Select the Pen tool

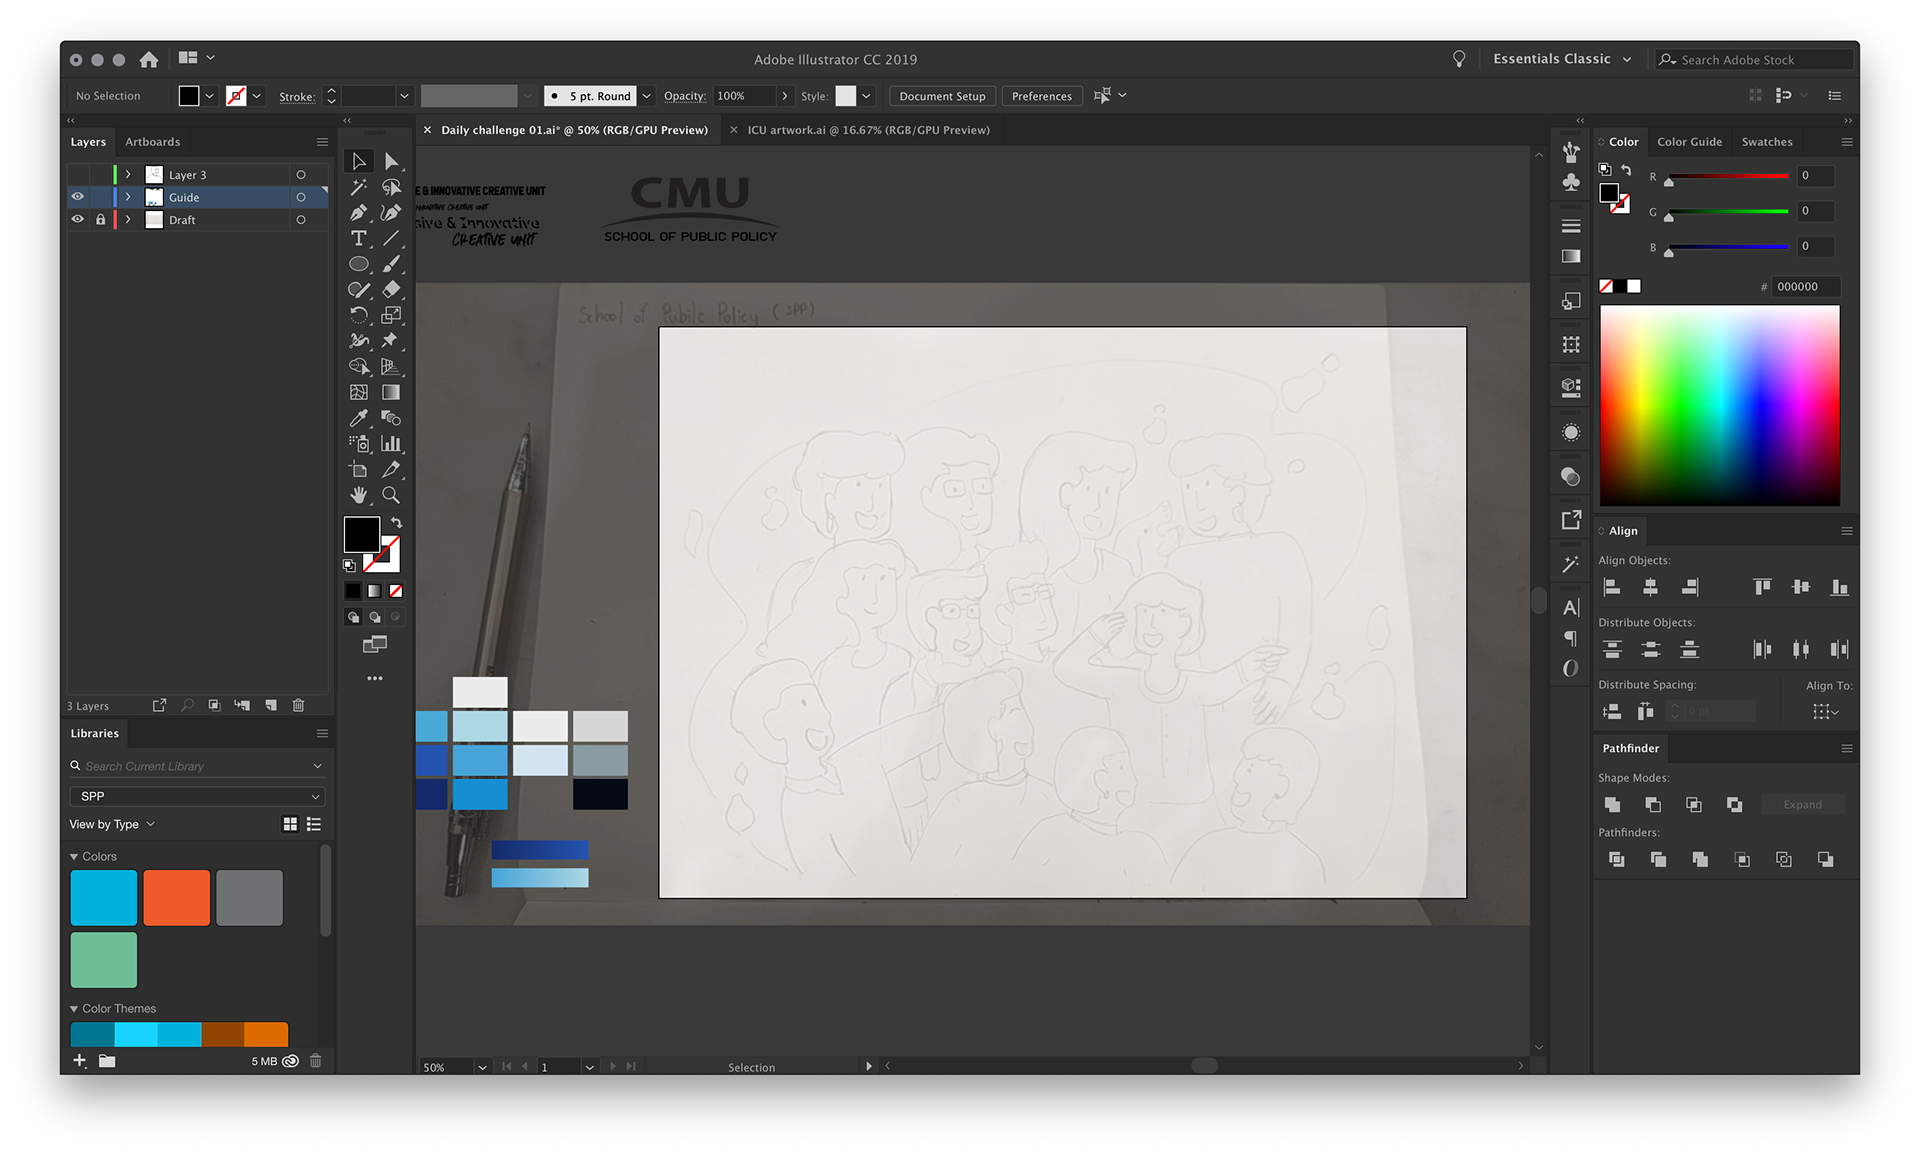pos(358,212)
